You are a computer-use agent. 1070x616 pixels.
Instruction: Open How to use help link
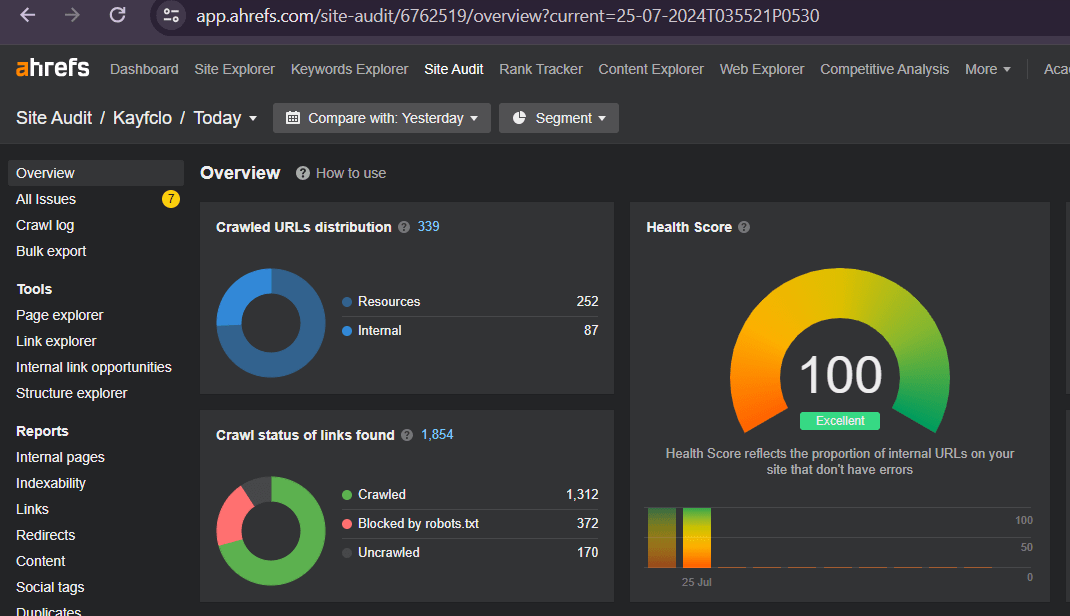[341, 173]
